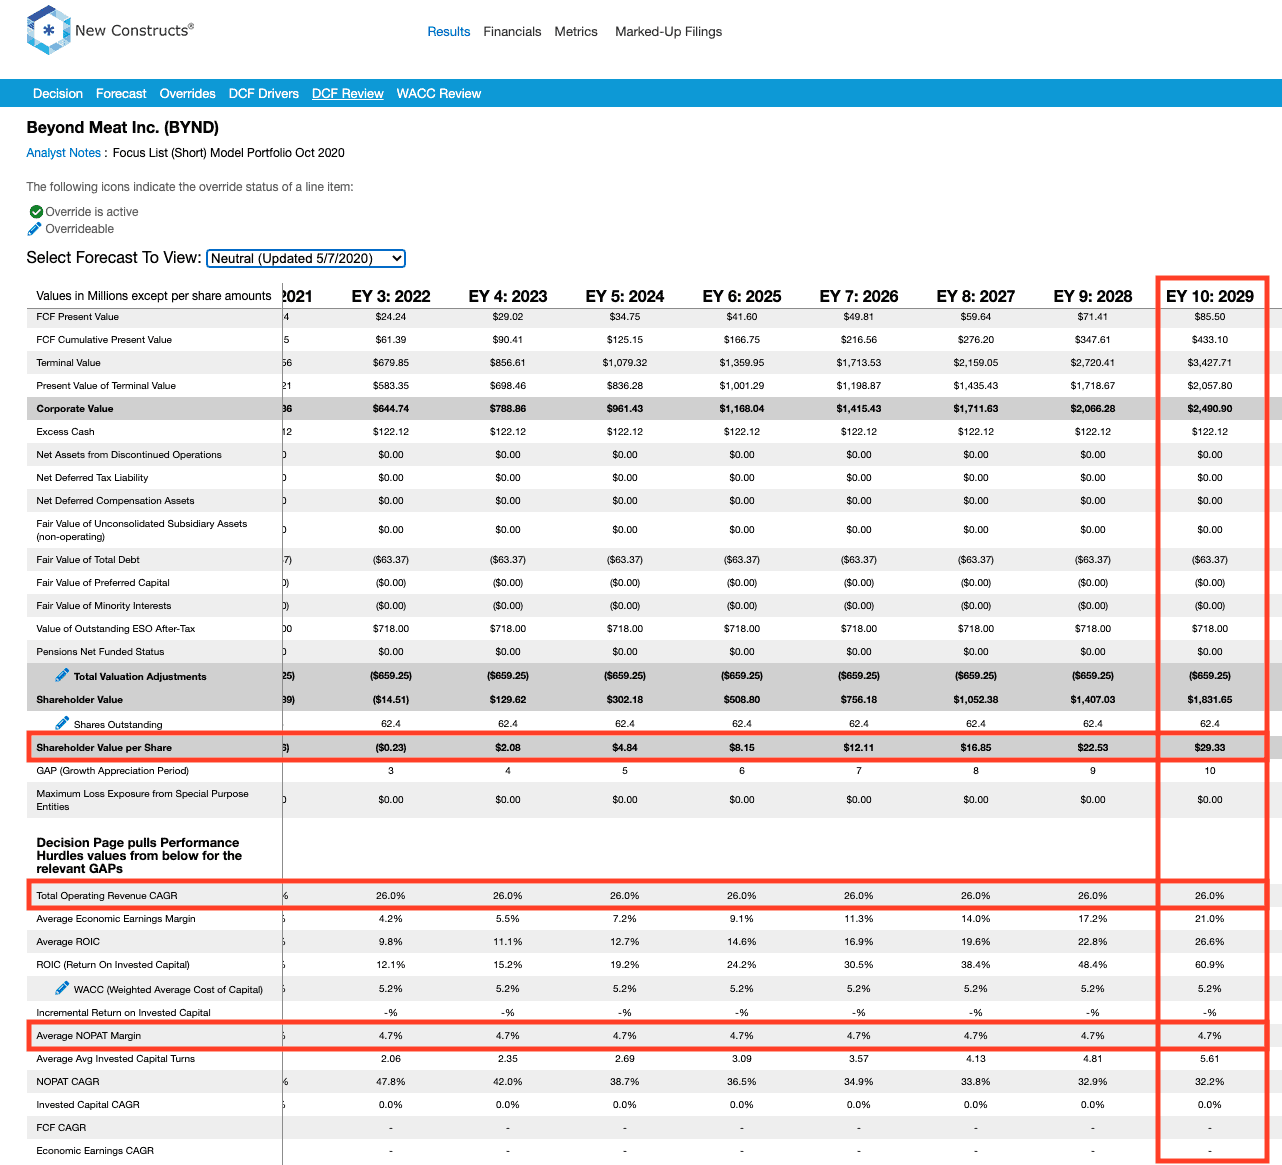Switch to the Forecast tab
This screenshot has width=1282, height=1165.
[121, 93]
